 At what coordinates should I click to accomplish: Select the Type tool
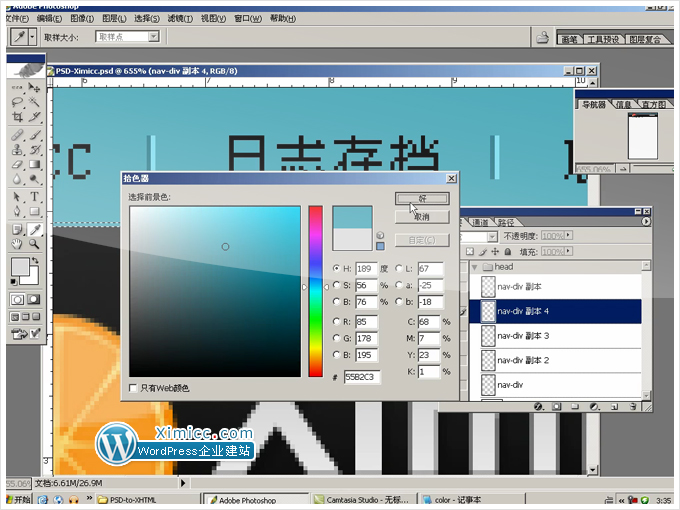(34, 197)
